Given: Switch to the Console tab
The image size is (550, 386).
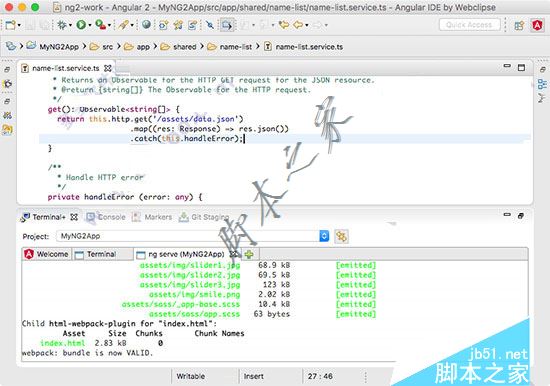Looking at the screenshot, I should click(x=106, y=217).
